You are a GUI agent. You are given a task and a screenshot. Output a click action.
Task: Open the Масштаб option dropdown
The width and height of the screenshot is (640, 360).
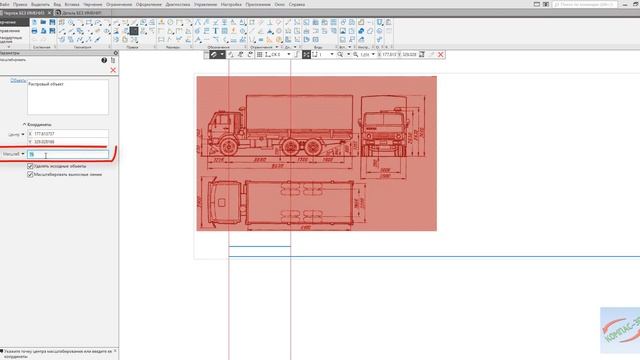tap(23, 154)
